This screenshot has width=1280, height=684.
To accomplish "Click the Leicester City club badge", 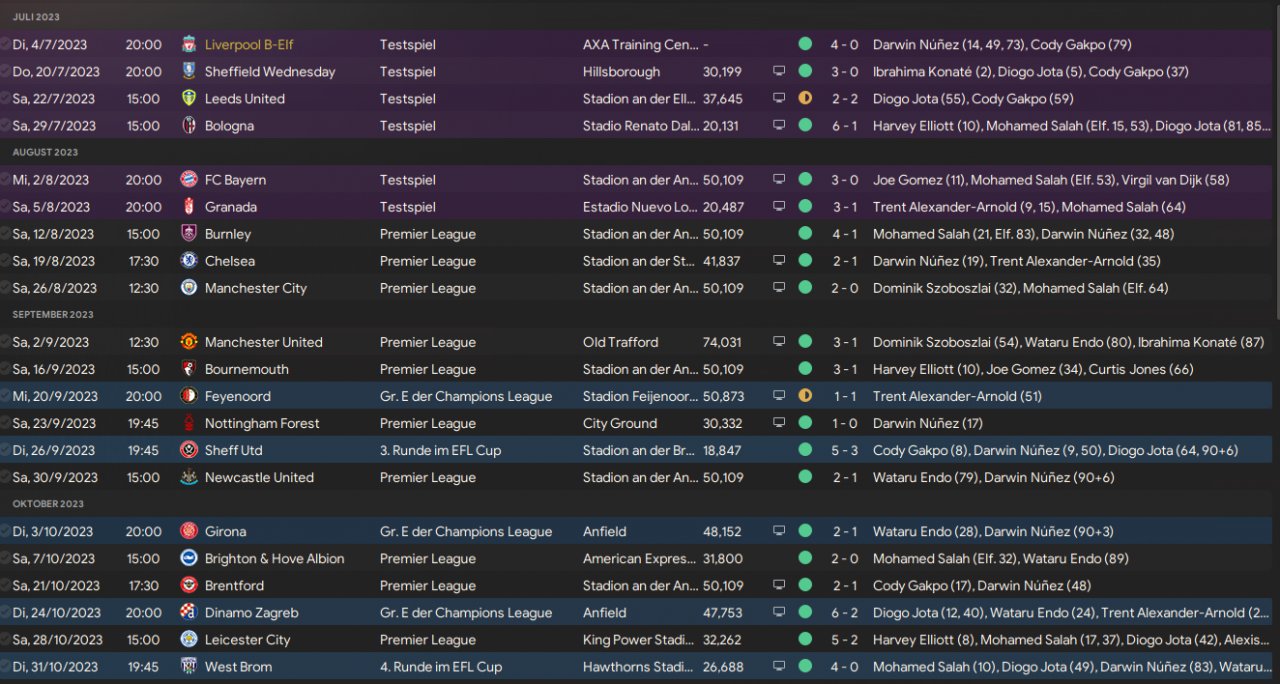I will [x=189, y=639].
